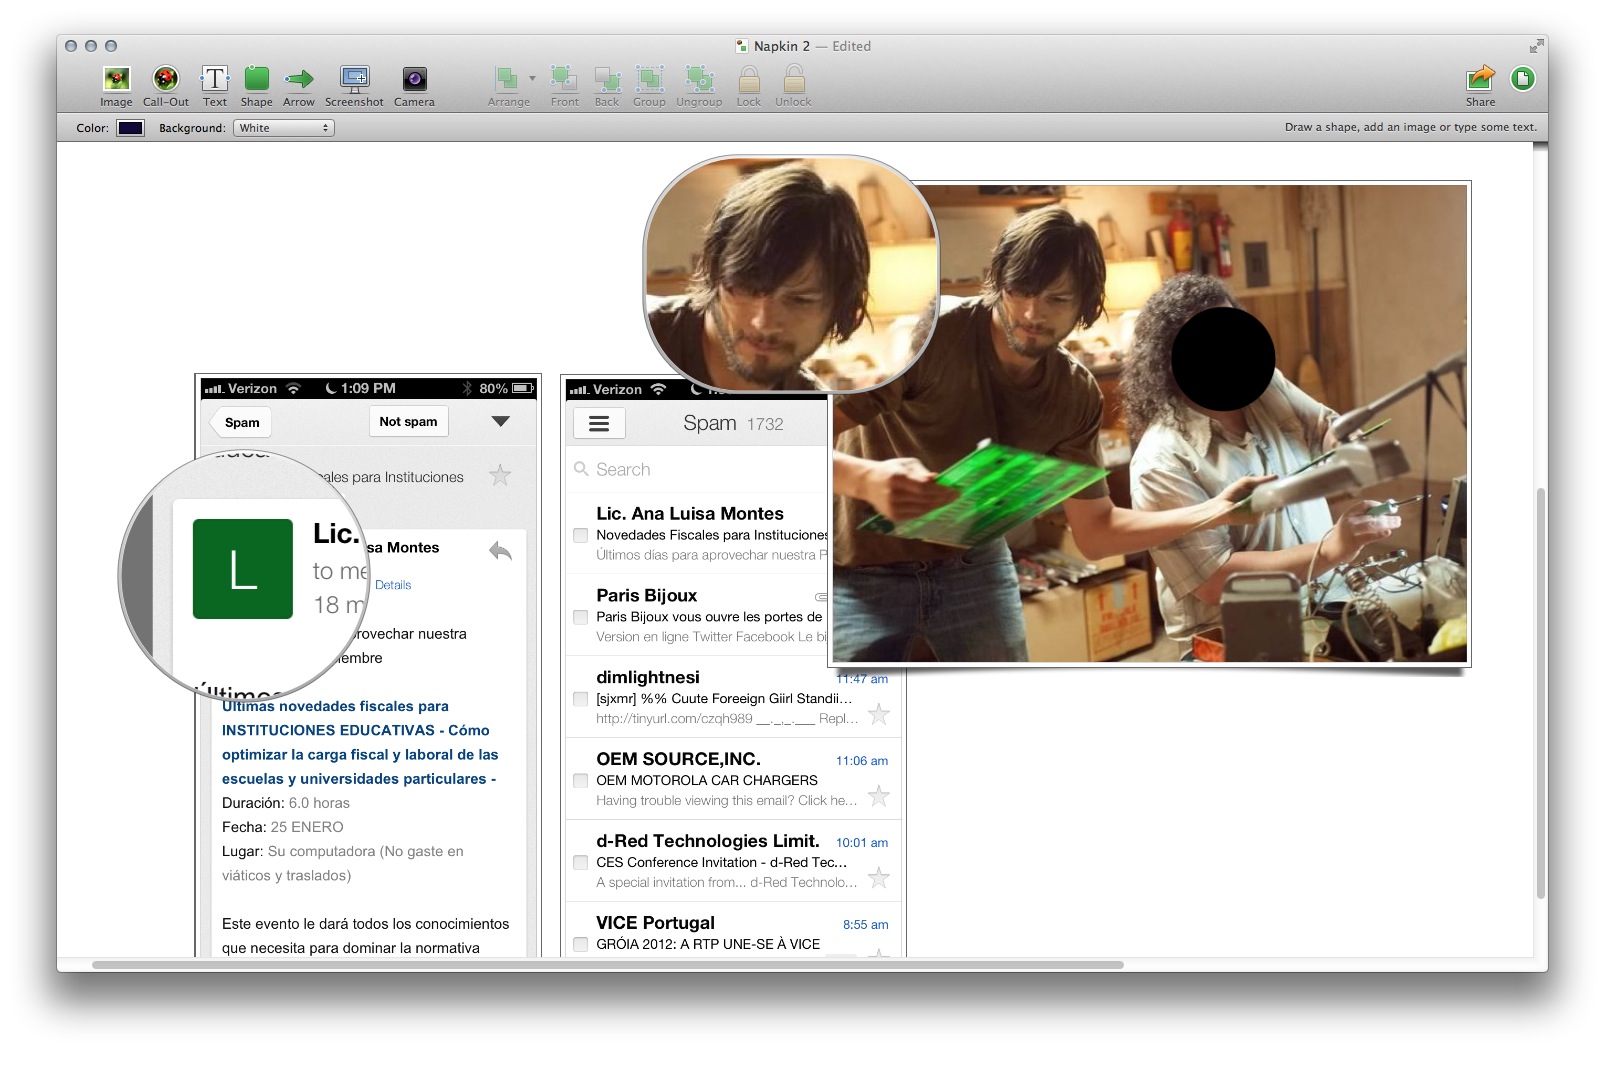This screenshot has width=1605, height=1090.
Task: Check the Paris Bijoux email checkbox
Action: click(580, 617)
